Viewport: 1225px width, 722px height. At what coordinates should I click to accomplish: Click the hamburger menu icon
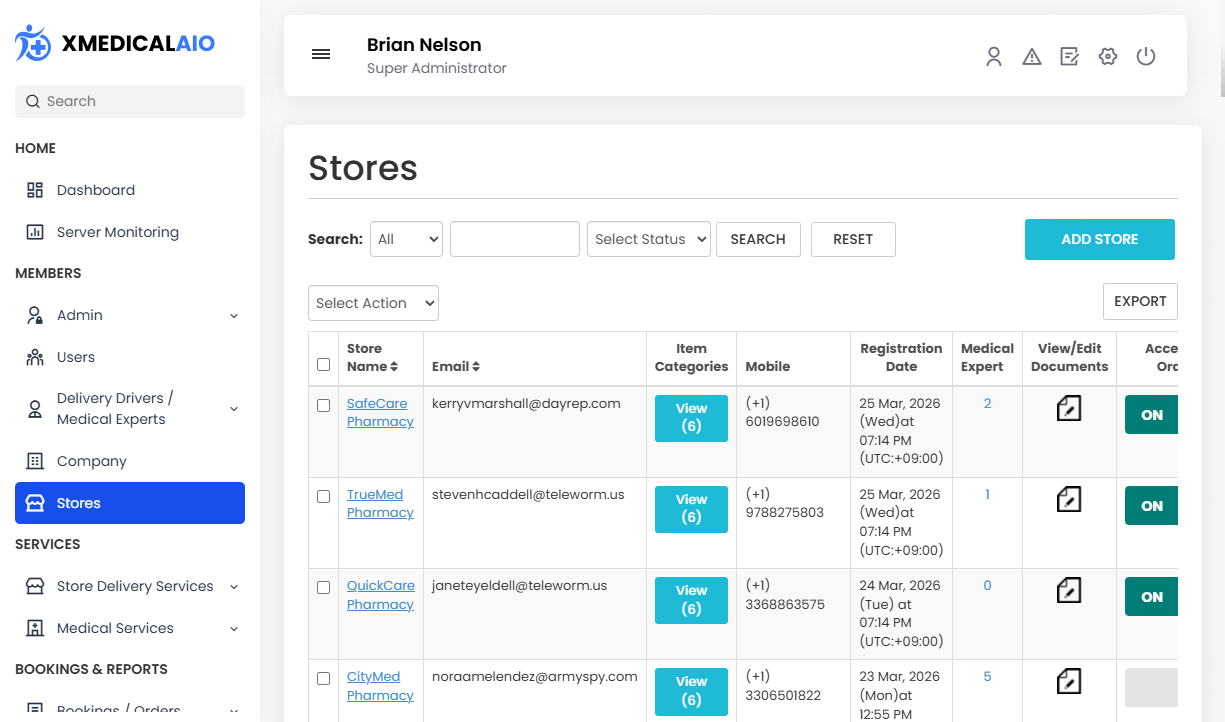point(321,55)
